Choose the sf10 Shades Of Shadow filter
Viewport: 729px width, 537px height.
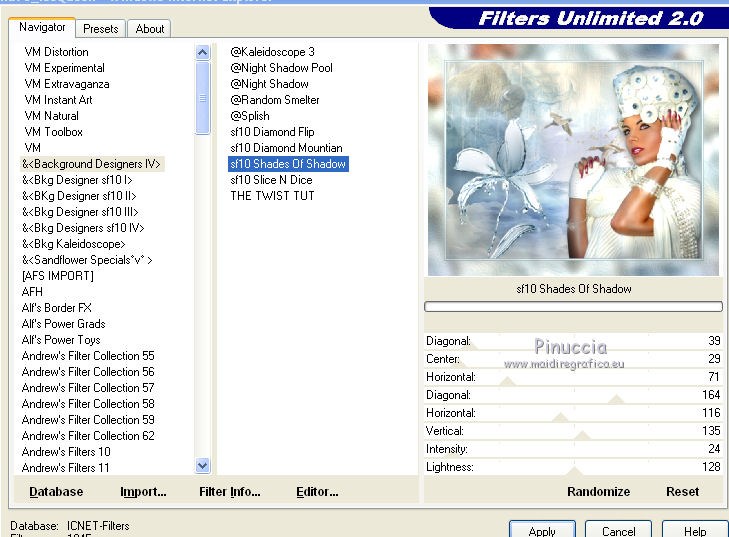tap(288, 164)
